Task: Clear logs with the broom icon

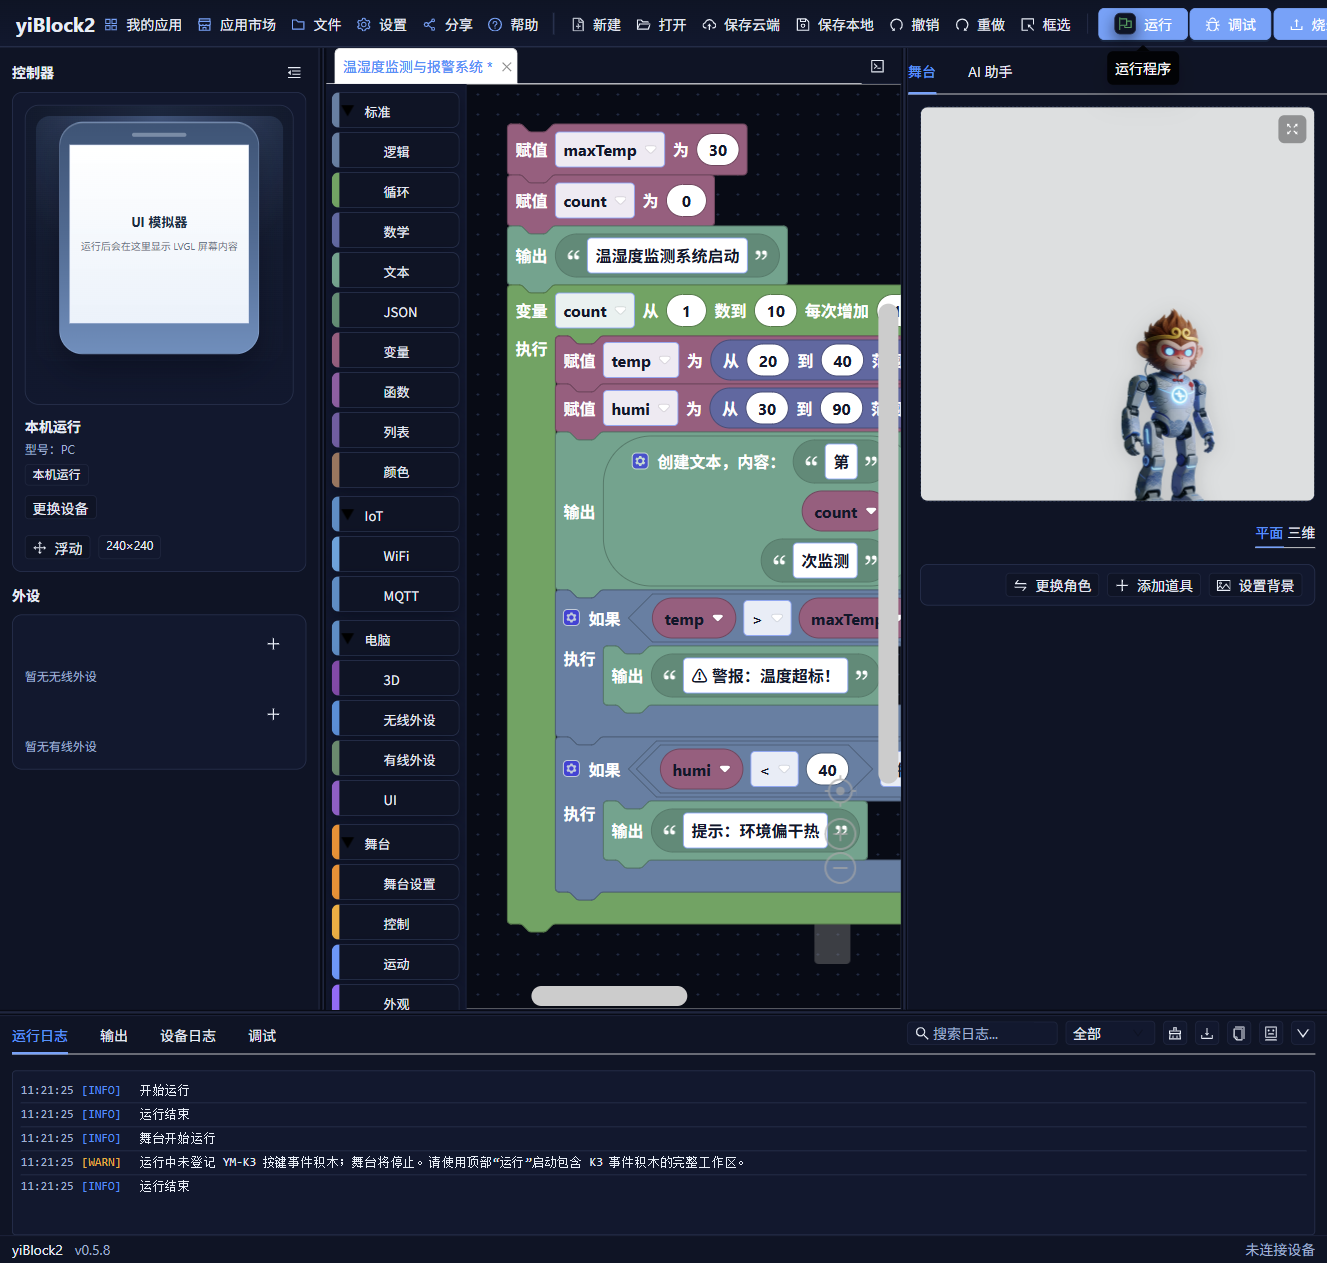Action: tap(1175, 1033)
